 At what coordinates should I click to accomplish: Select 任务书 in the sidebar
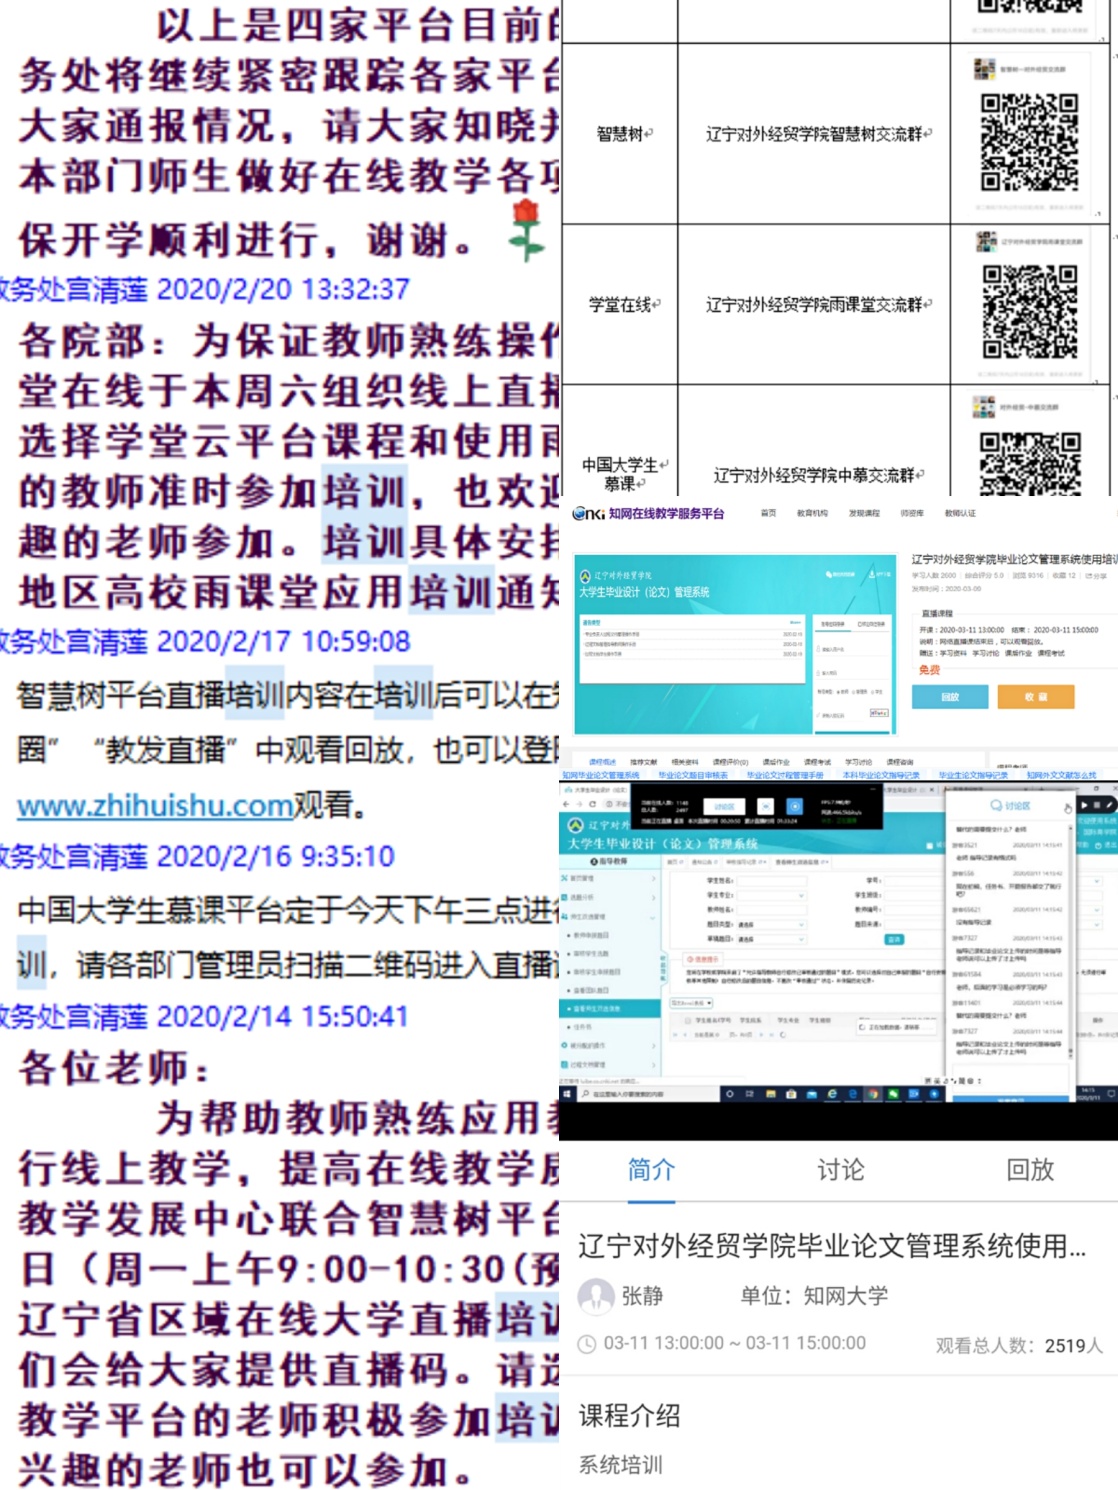pos(584,1027)
